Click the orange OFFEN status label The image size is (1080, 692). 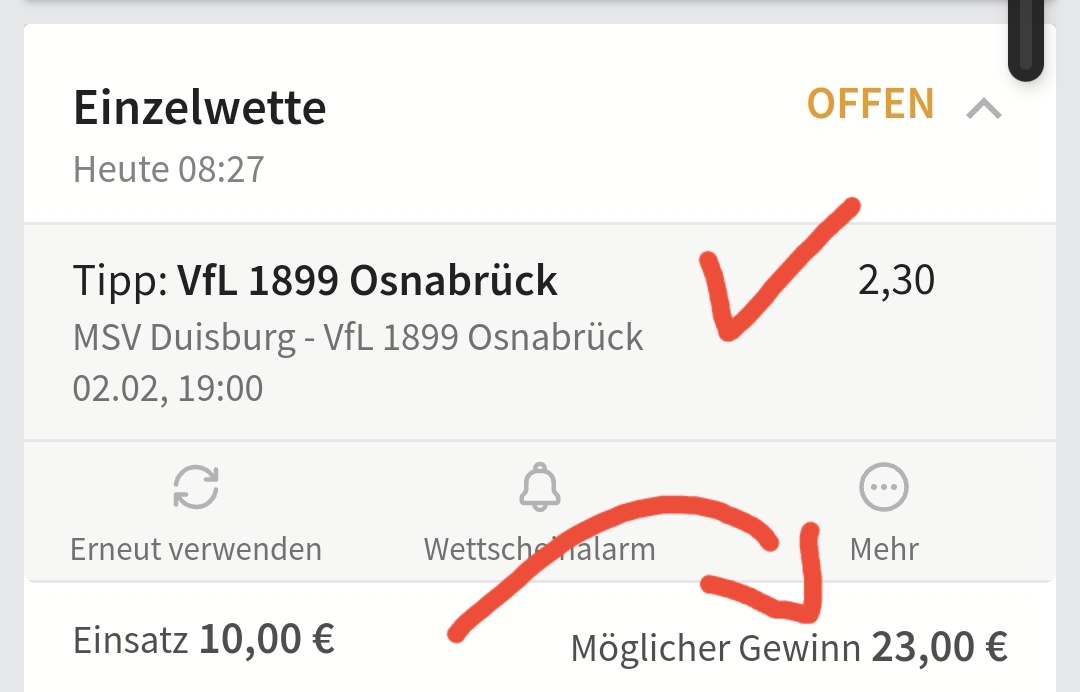click(x=870, y=104)
